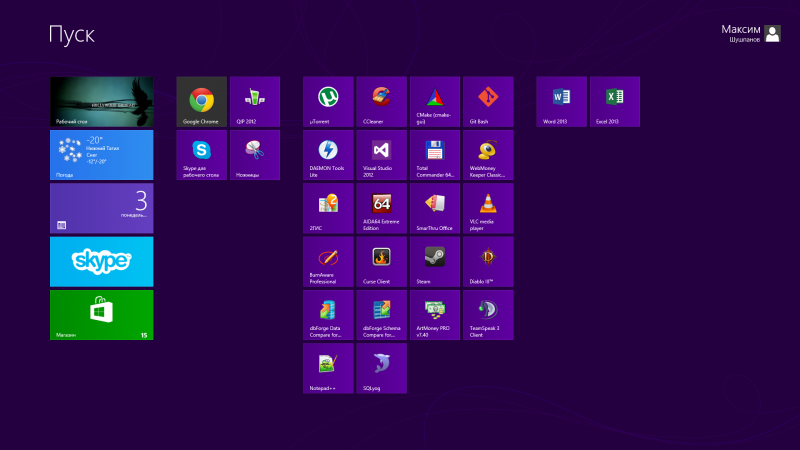The width and height of the screenshot is (800, 450).
Task: Open dbForge Data Compare tile
Action: pyautogui.click(x=328, y=315)
